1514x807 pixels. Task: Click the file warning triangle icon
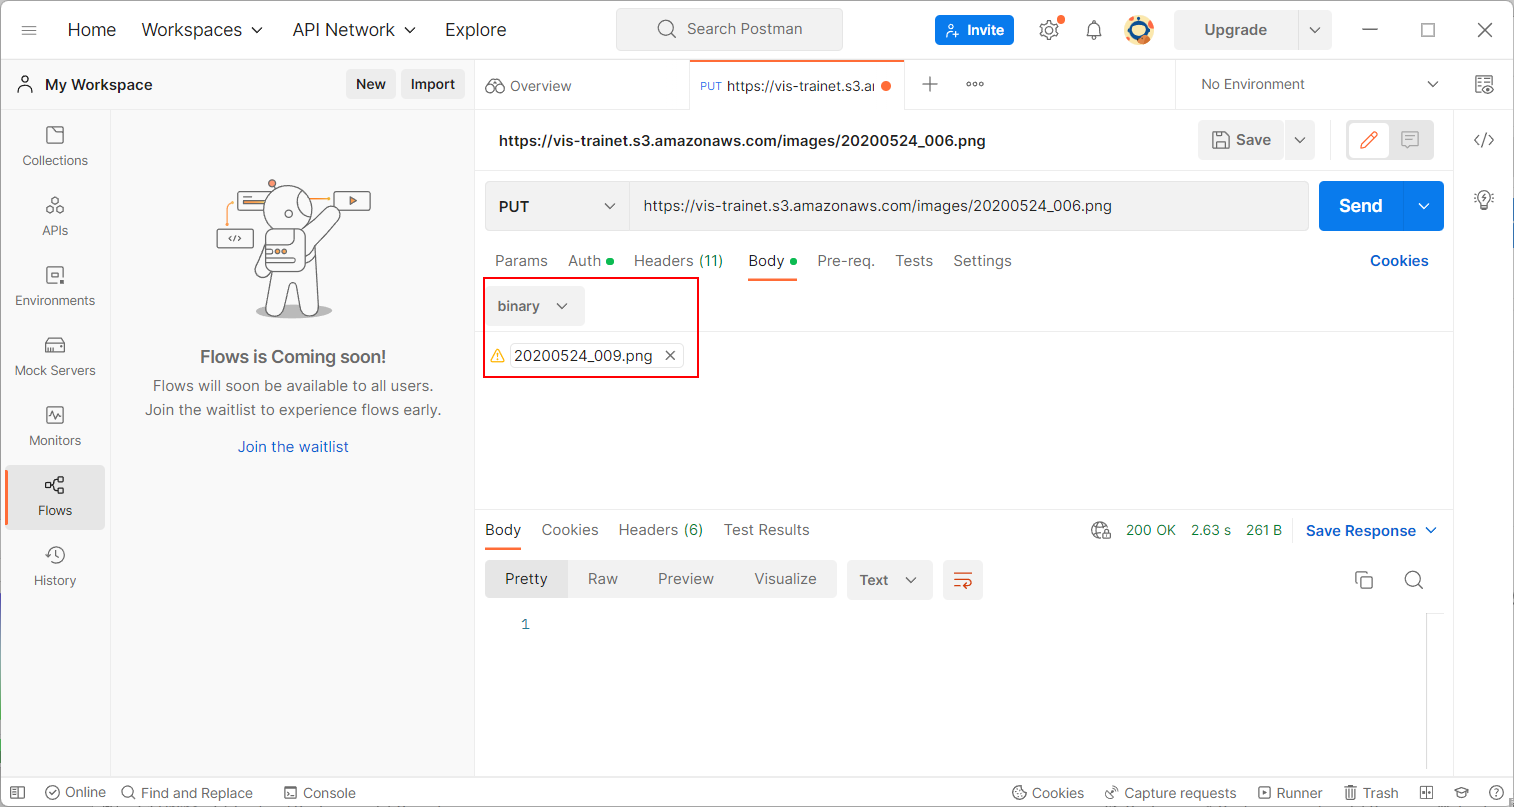(497, 355)
